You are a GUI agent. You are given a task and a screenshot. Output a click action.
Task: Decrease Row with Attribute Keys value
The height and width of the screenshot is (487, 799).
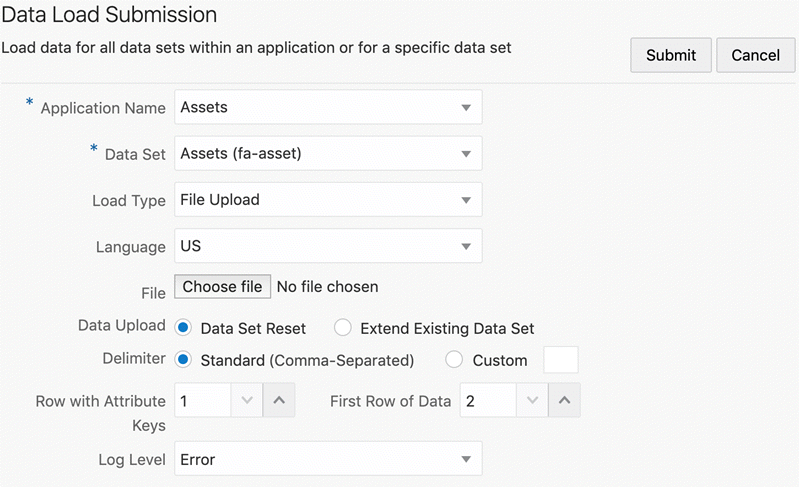[249, 401]
